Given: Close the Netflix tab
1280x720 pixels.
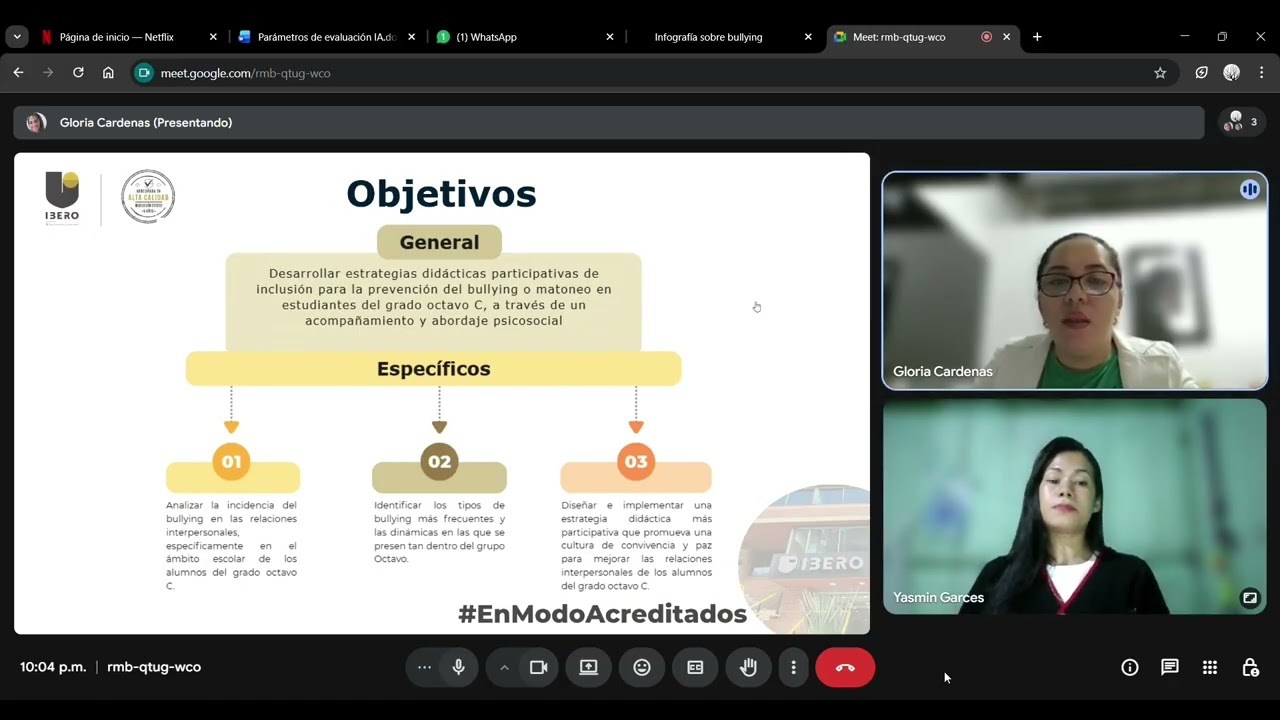Looking at the screenshot, I should point(213,37).
